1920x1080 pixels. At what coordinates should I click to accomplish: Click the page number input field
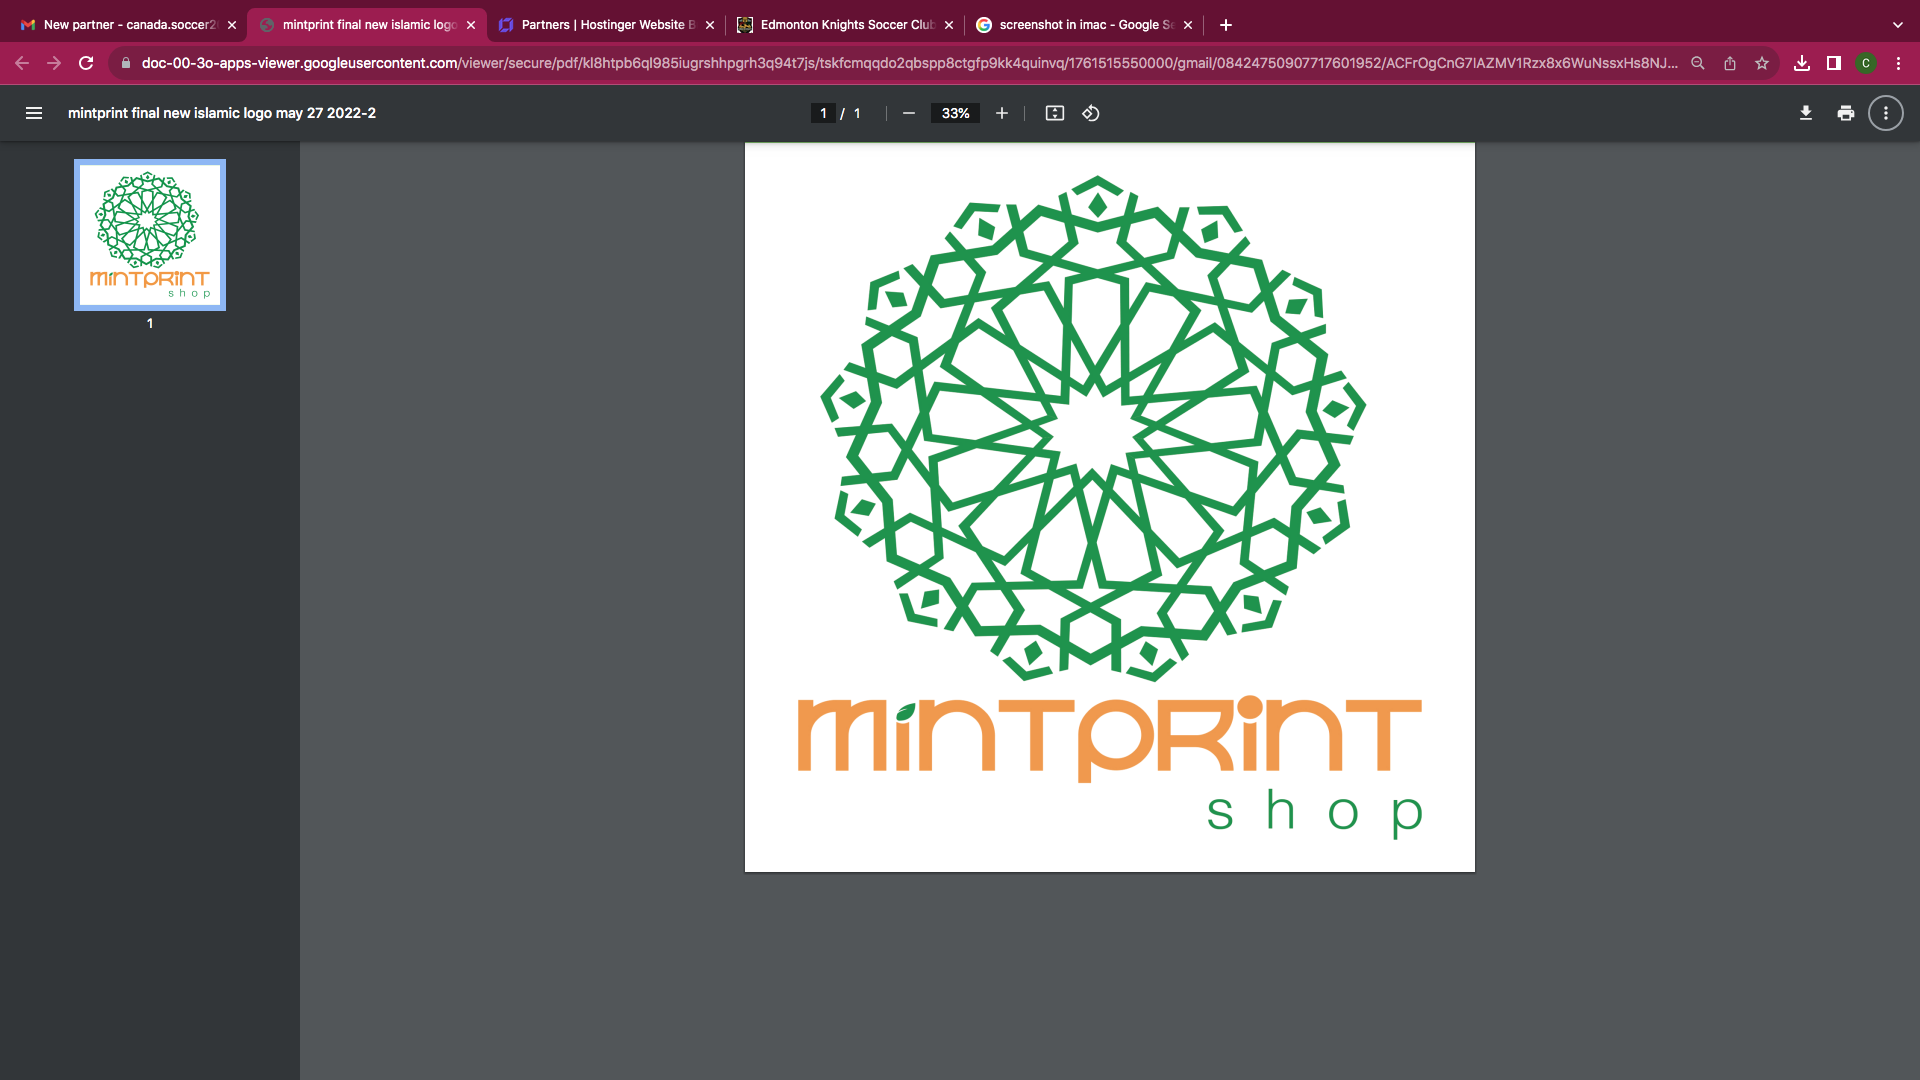tap(823, 113)
